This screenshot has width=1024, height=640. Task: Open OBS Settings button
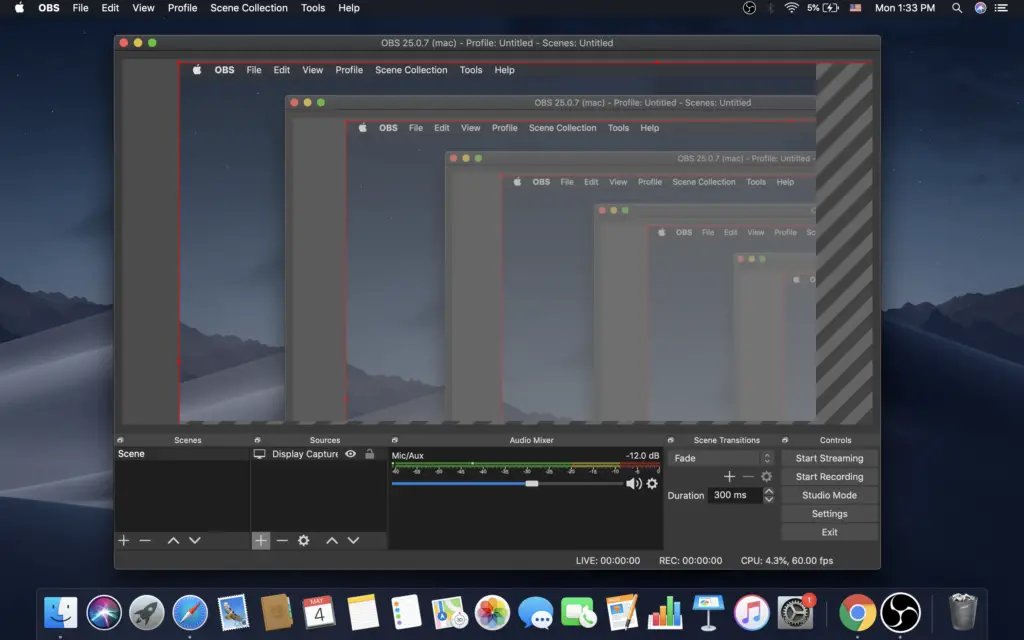(829, 513)
